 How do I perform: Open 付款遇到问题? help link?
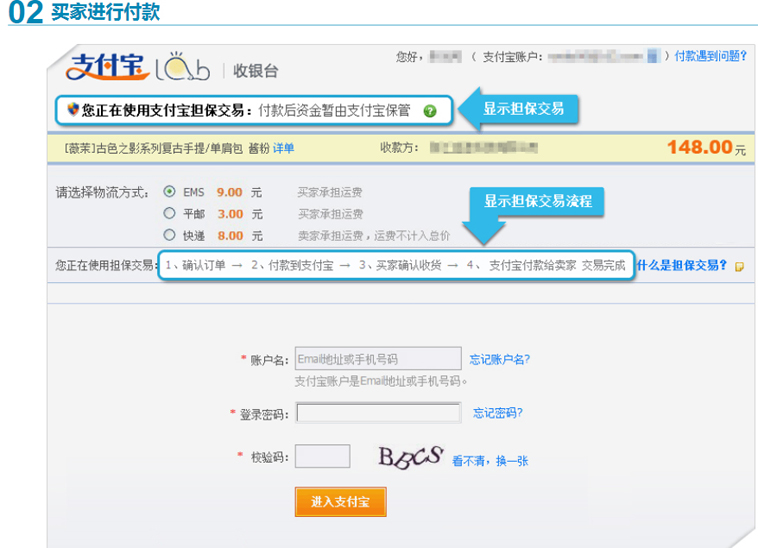[710, 56]
